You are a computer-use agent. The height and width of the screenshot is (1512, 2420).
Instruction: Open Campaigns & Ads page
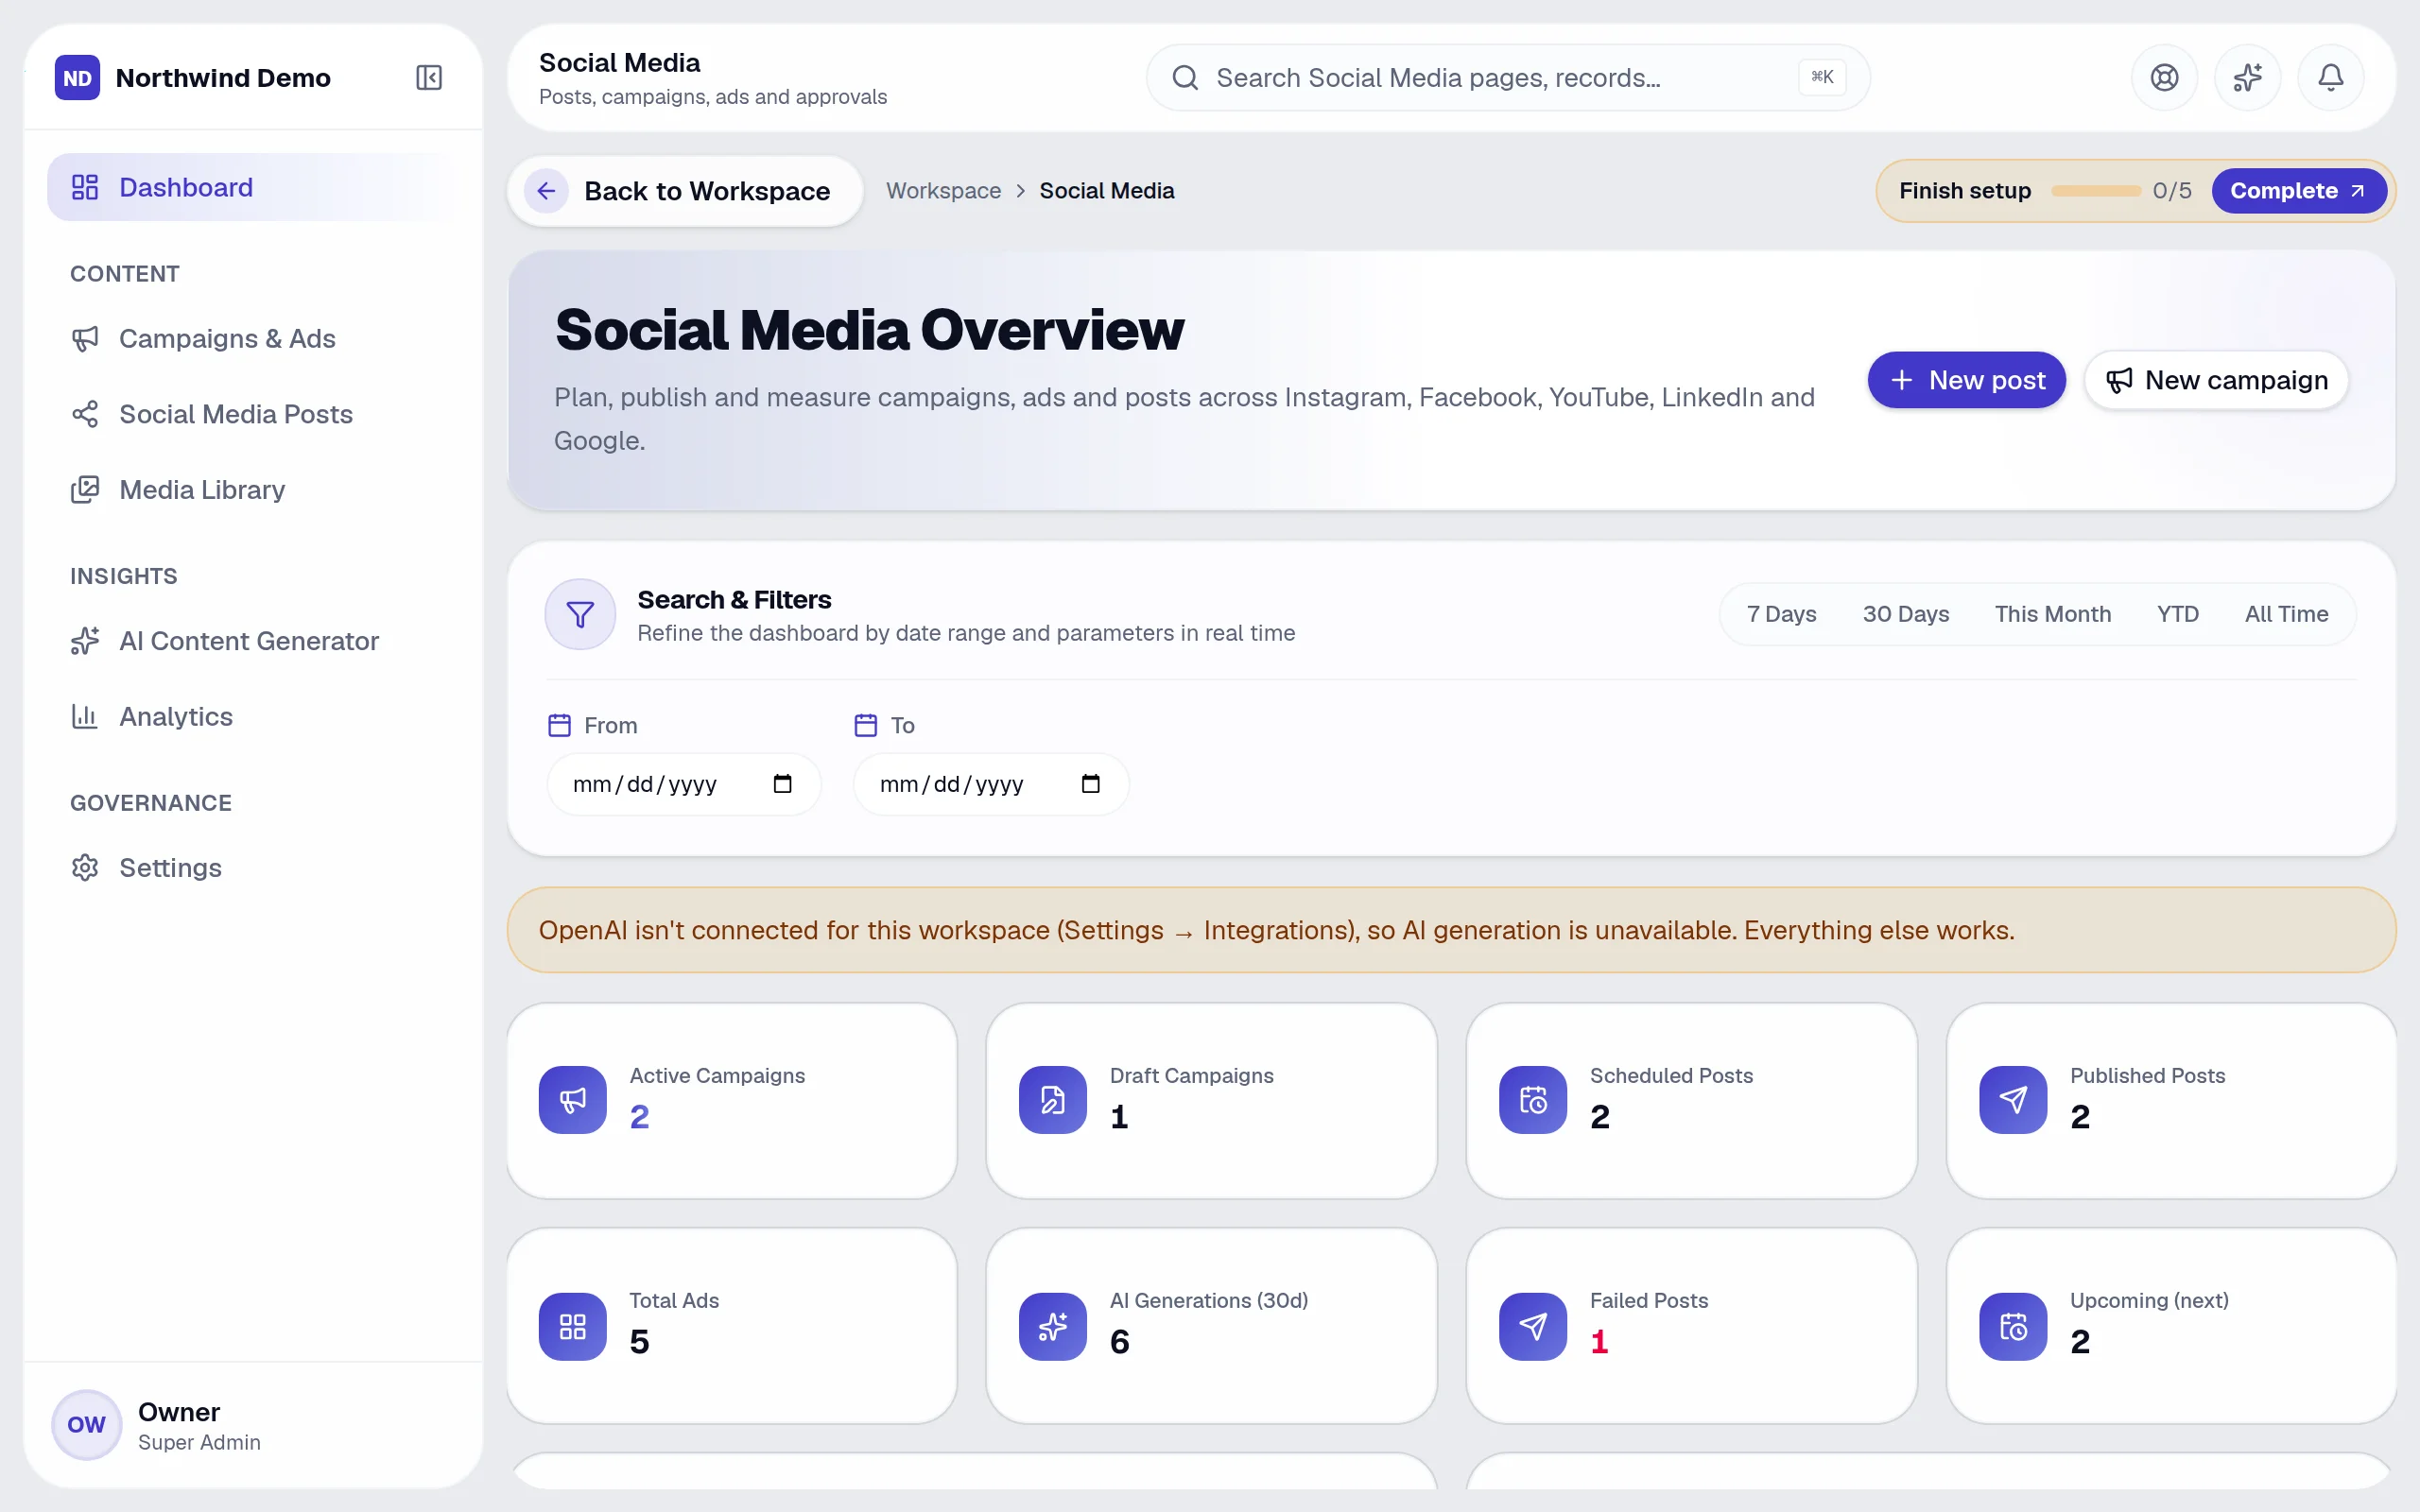tap(253, 338)
